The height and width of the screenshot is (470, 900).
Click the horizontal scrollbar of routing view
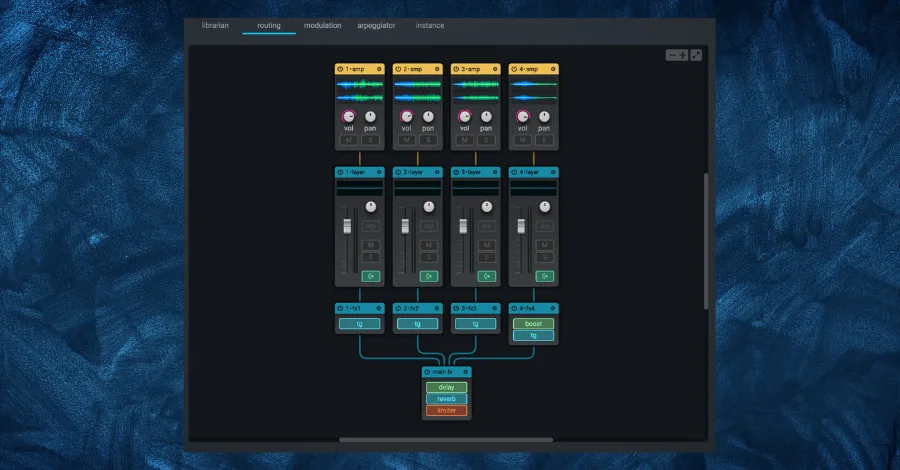click(x=446, y=440)
